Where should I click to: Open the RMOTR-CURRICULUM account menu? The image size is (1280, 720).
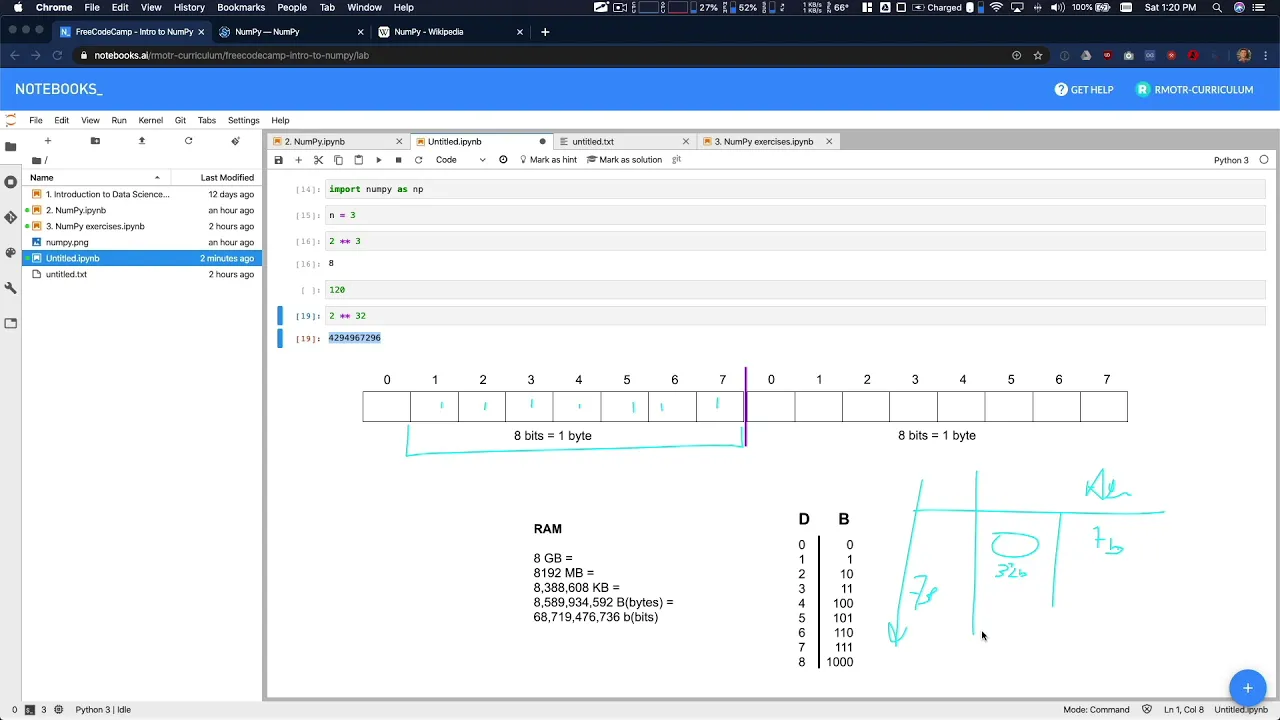1194,90
